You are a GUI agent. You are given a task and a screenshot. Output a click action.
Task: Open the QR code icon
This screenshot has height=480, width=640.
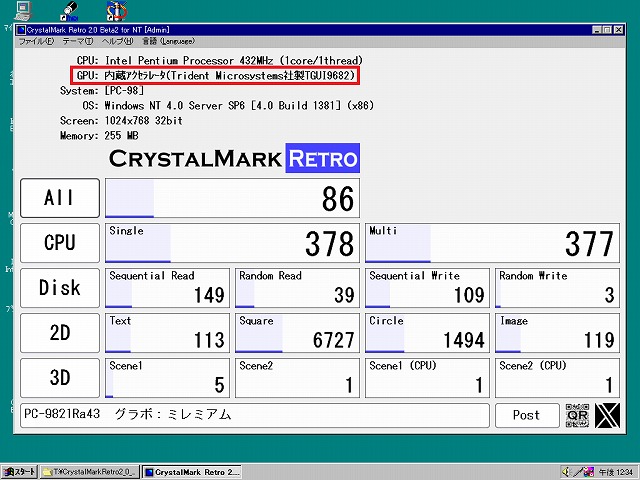tap(577, 415)
